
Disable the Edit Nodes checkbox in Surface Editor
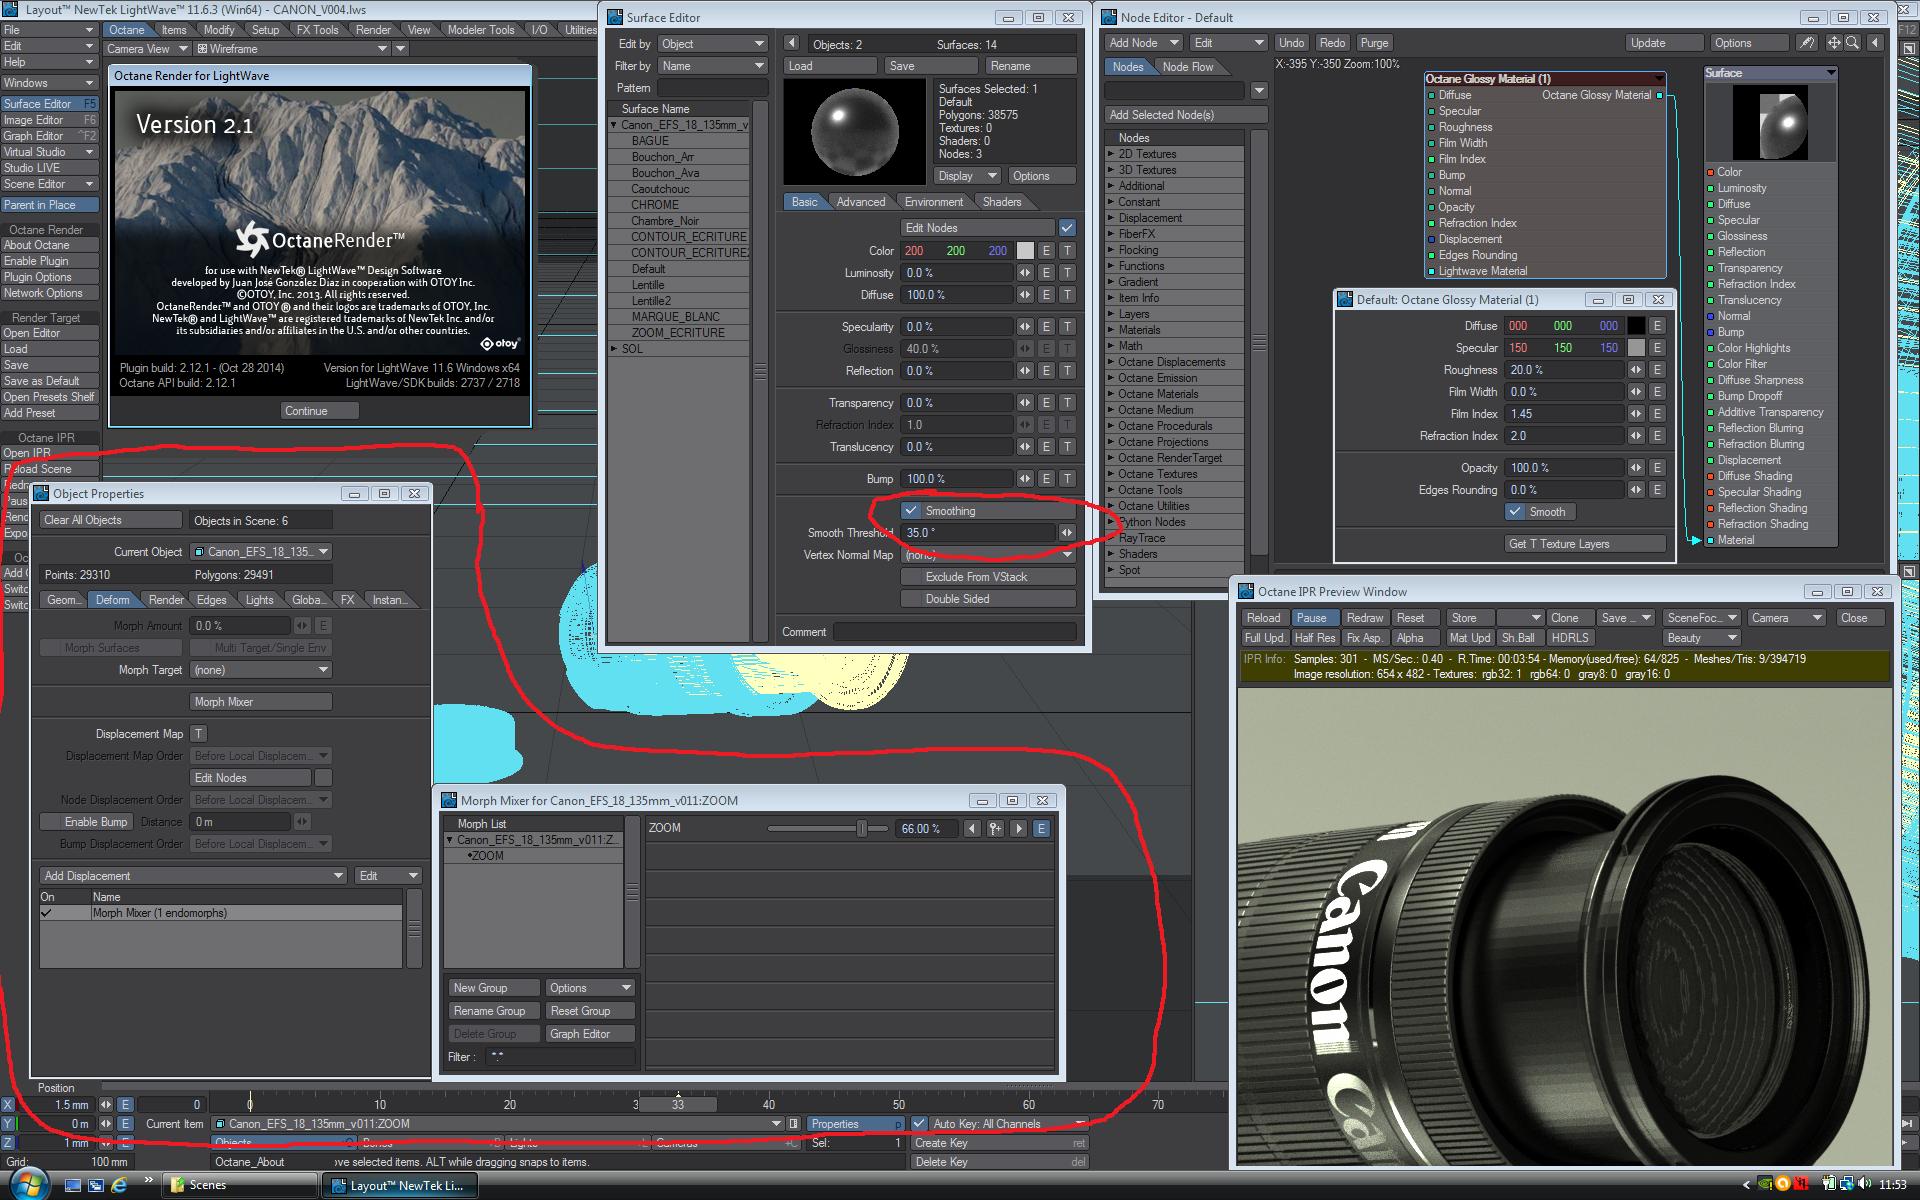(x=1067, y=228)
